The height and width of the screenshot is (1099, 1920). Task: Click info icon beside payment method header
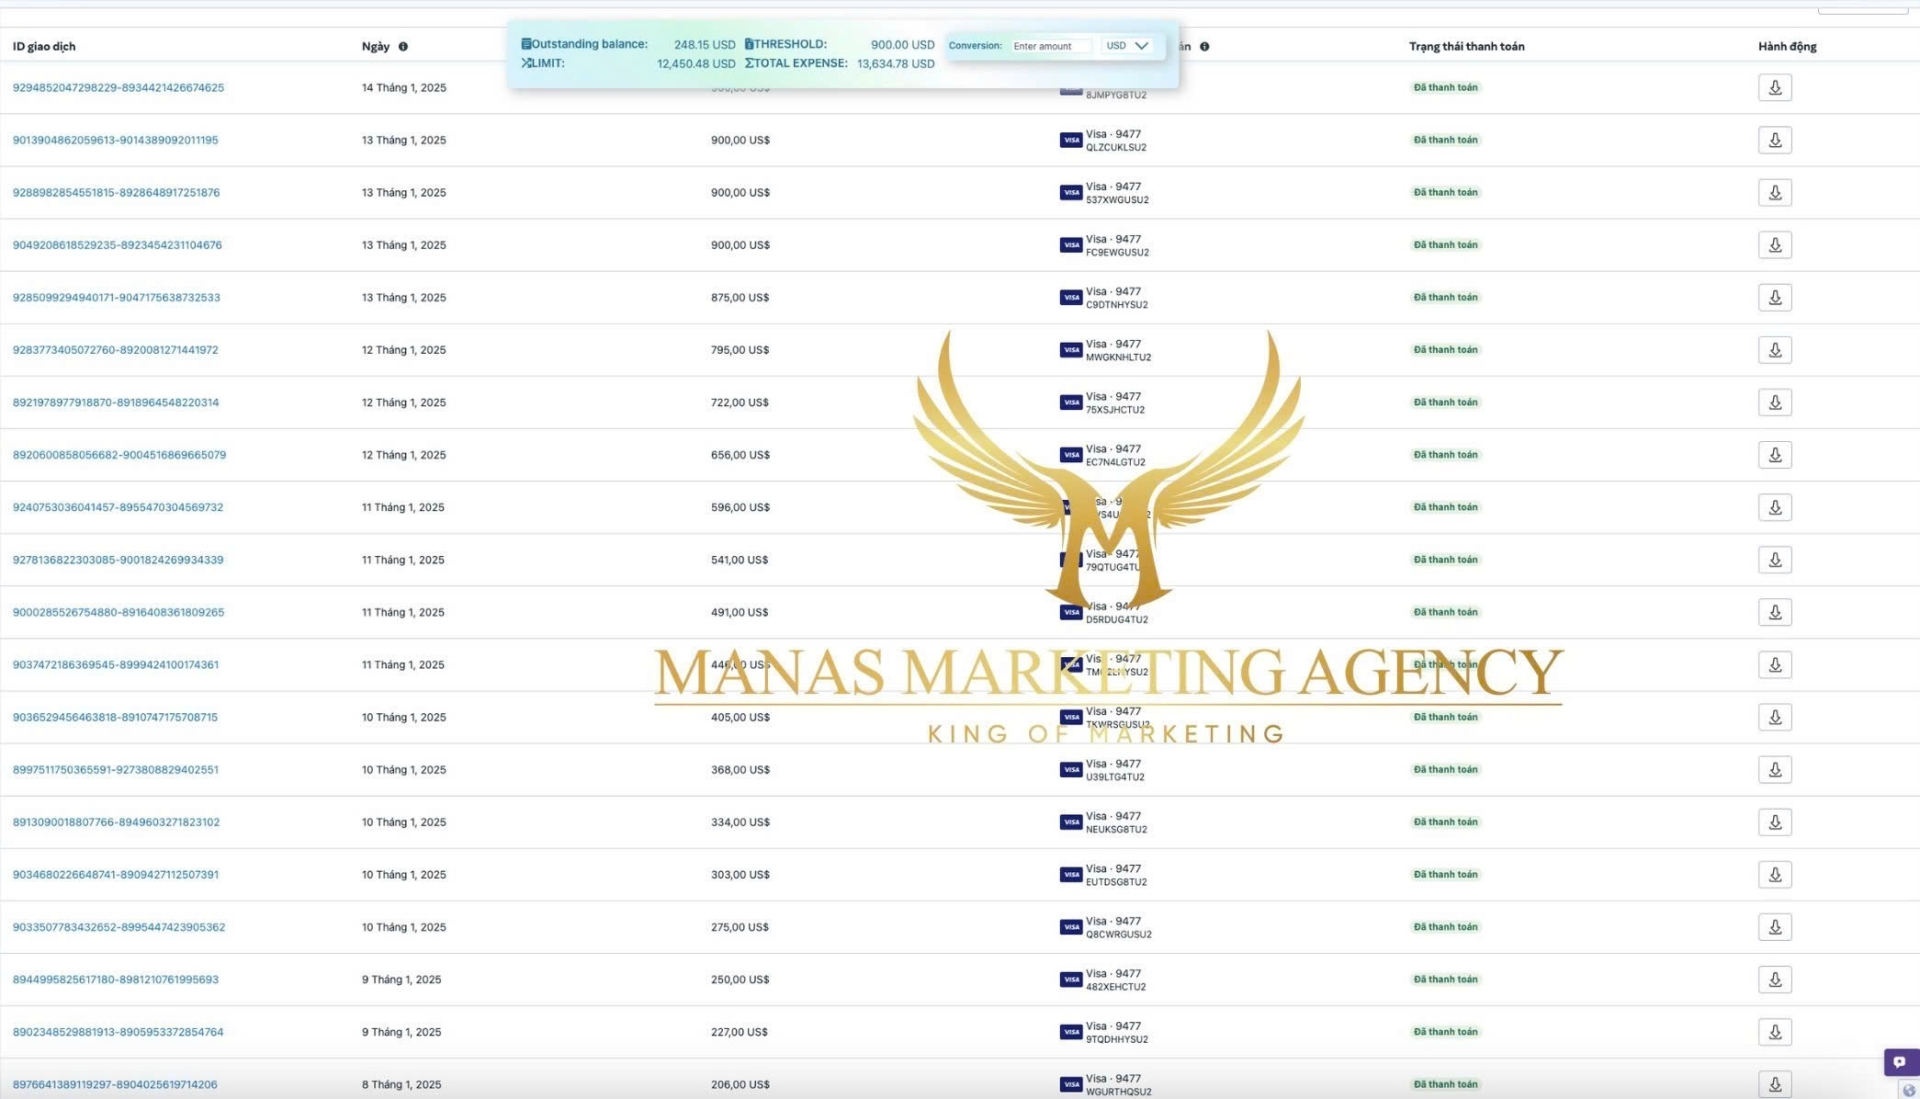[x=1204, y=46]
